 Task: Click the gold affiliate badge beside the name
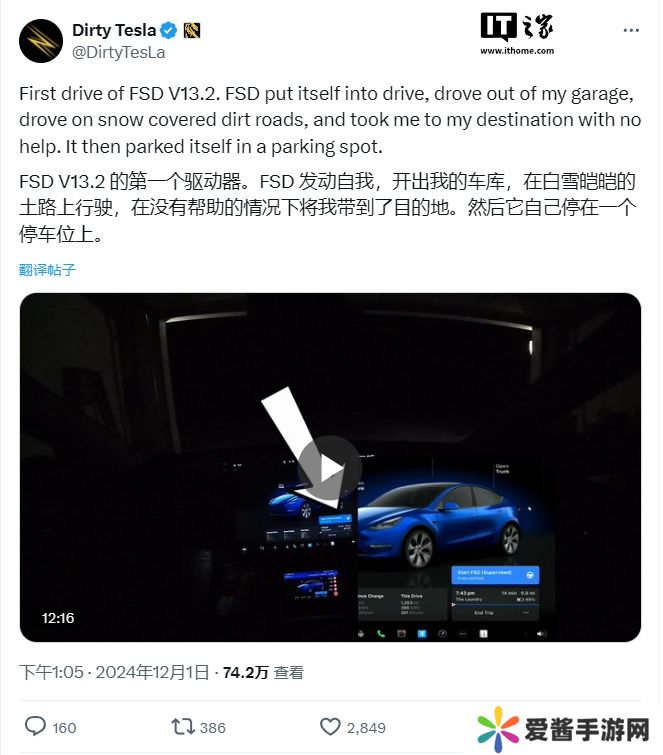(192, 31)
